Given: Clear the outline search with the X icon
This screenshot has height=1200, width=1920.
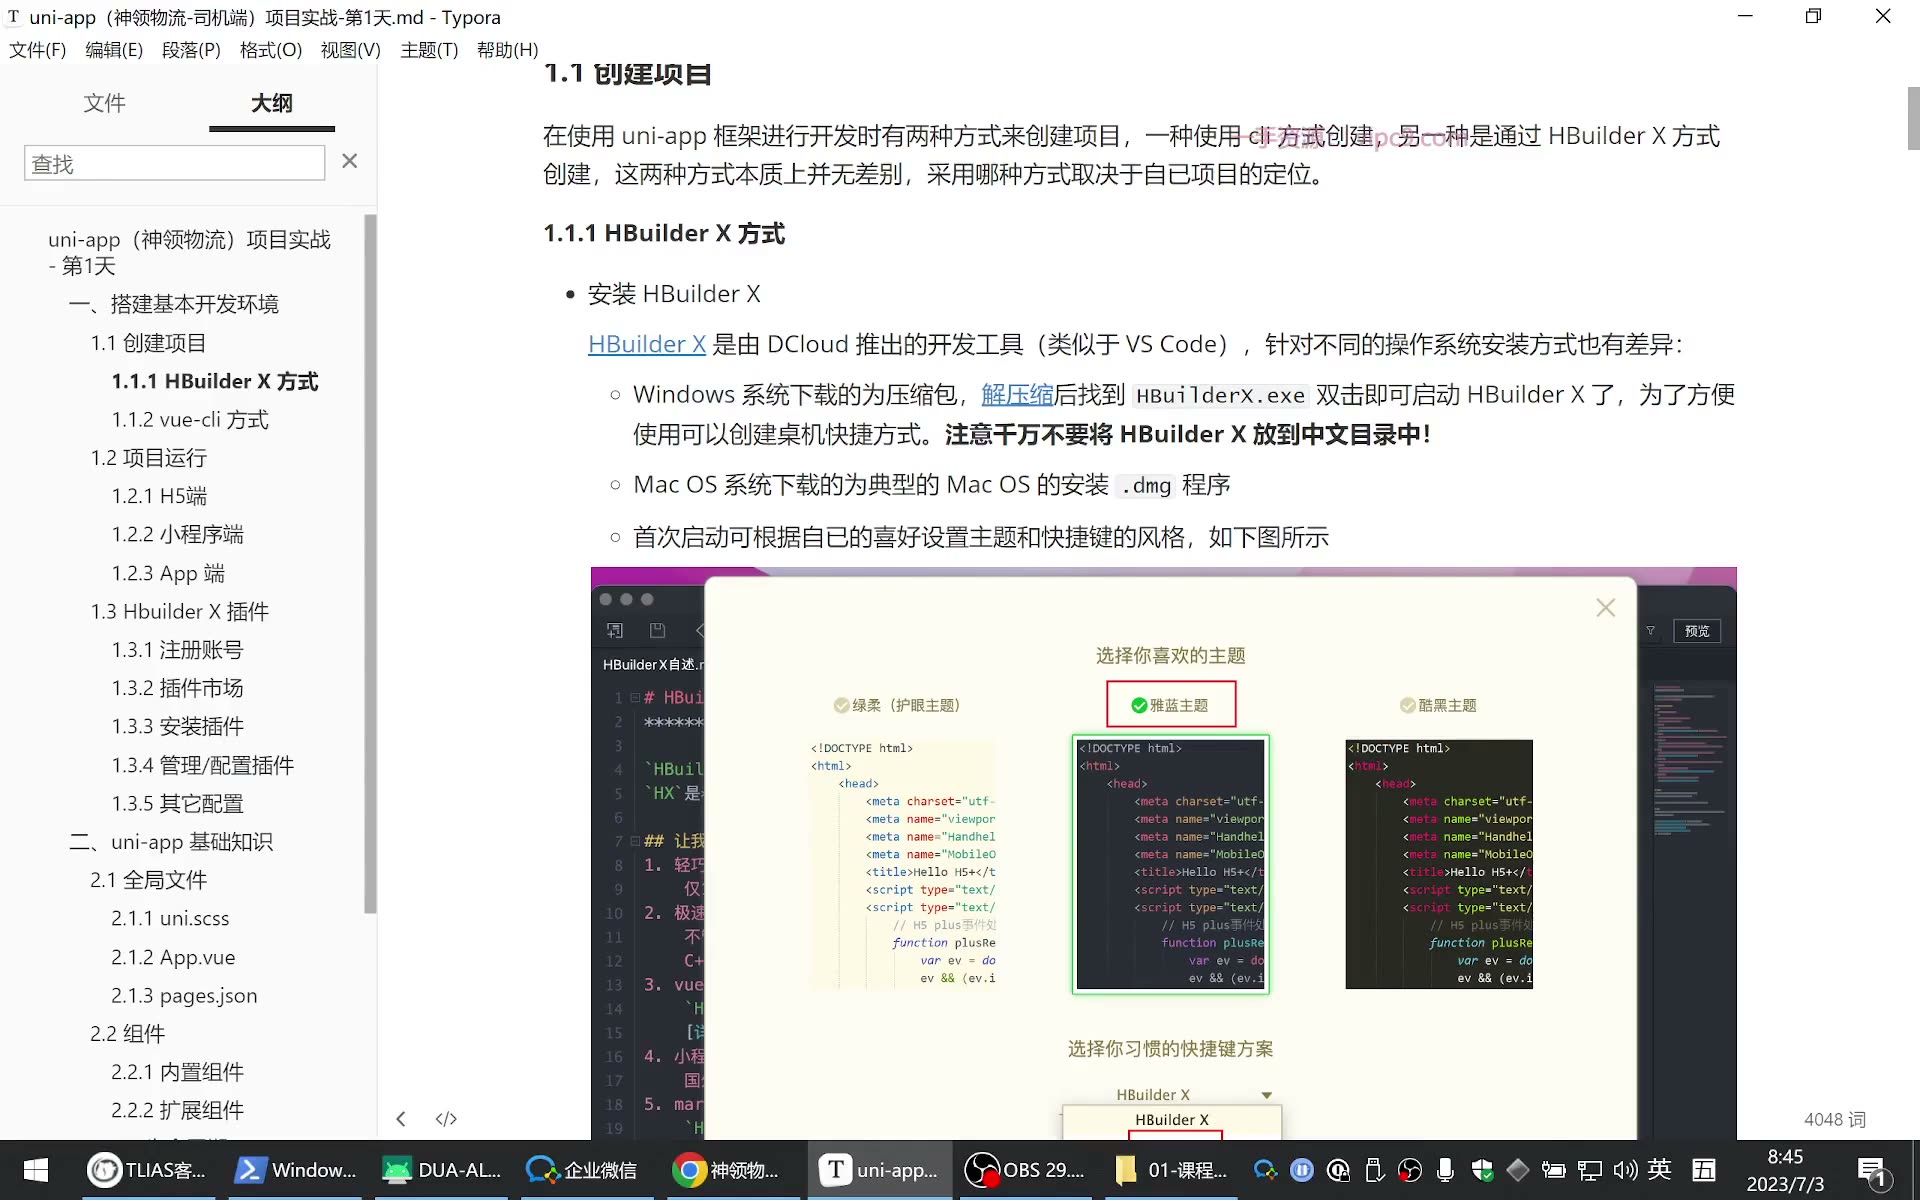Looking at the screenshot, I should 349,161.
